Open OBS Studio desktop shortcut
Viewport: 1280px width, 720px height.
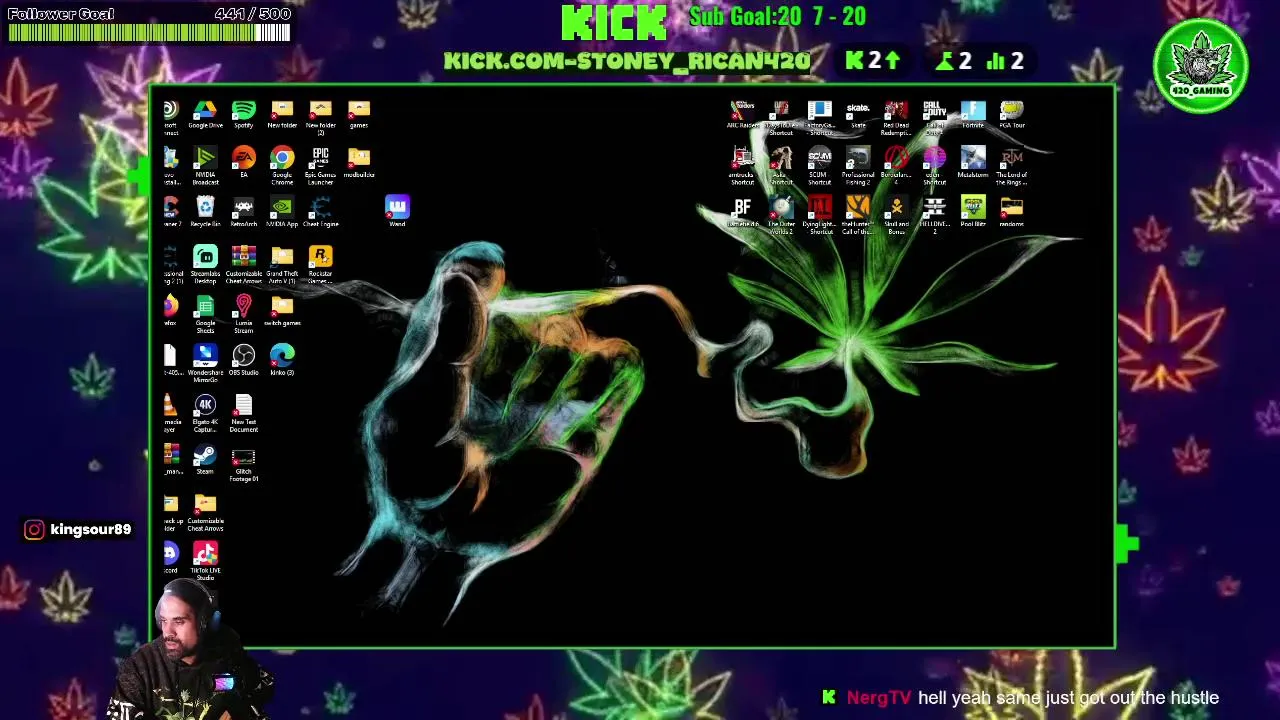click(243, 360)
